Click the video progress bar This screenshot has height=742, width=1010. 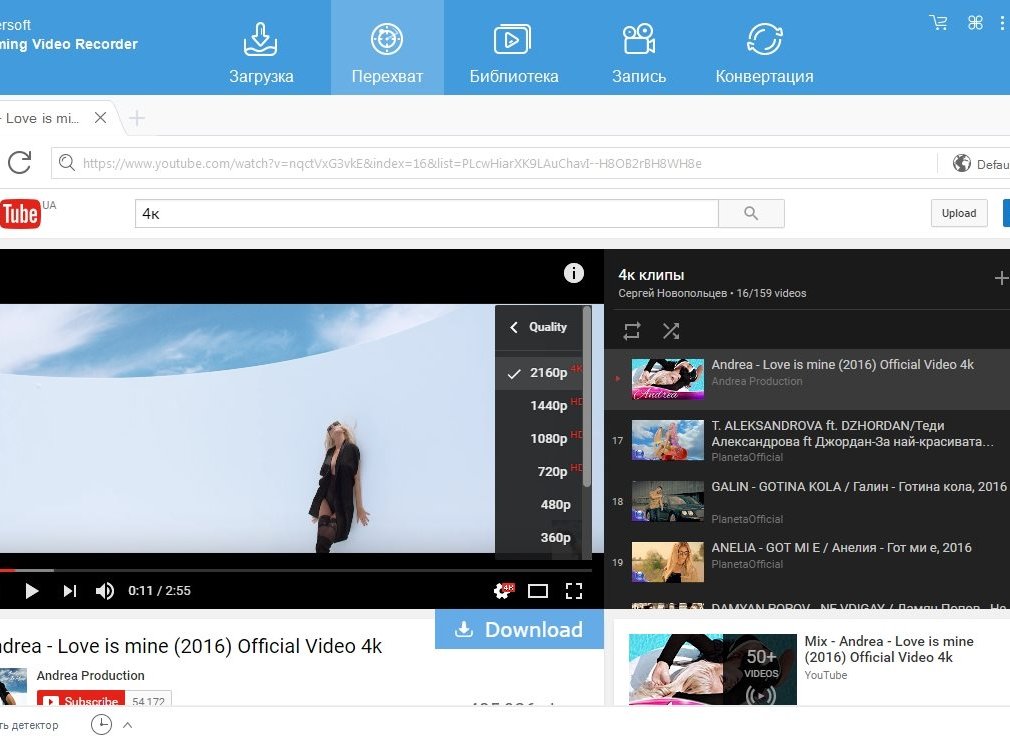tap(296, 570)
